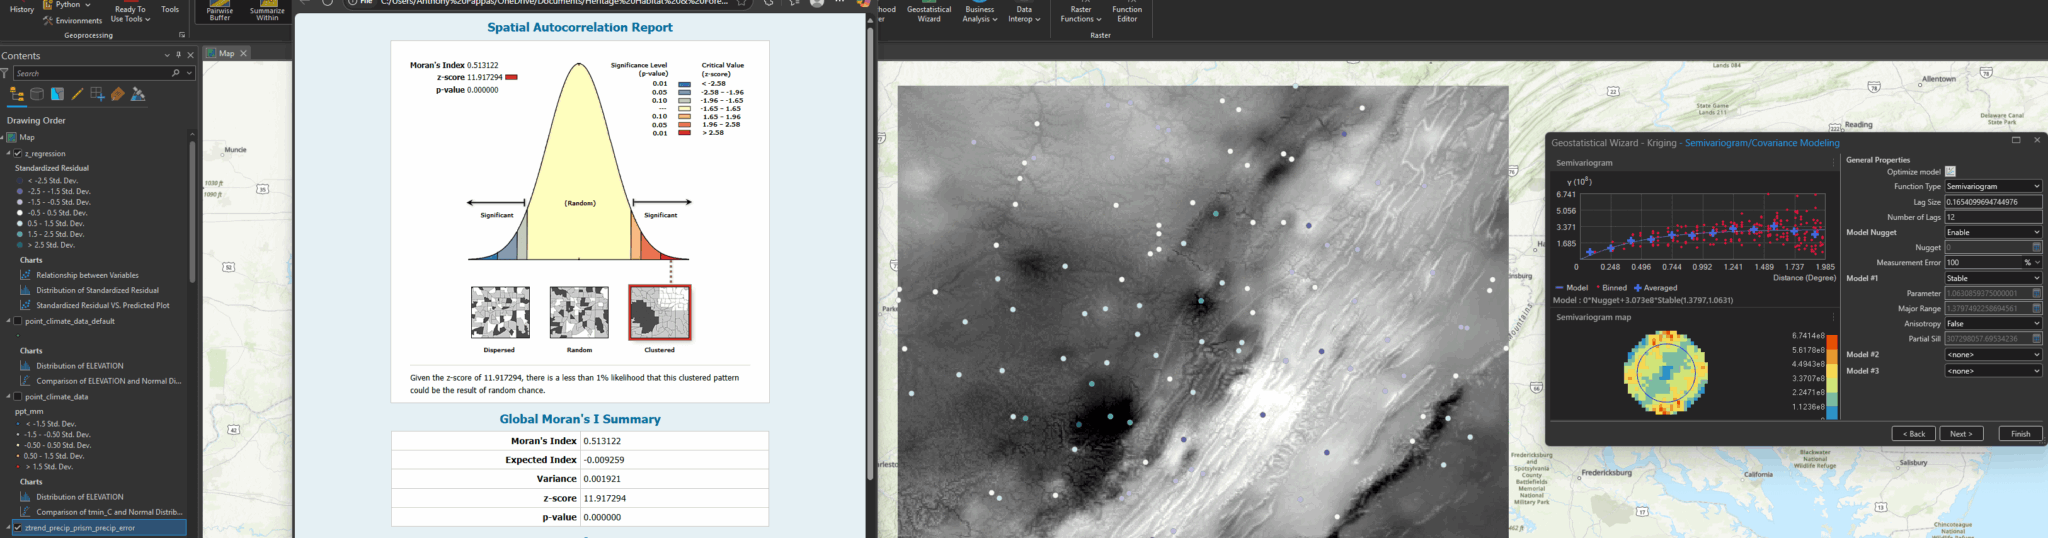Screen dimensions: 2048x538
Task: Open the Nugget calculator icon
Action: pyautogui.click(x=2036, y=247)
